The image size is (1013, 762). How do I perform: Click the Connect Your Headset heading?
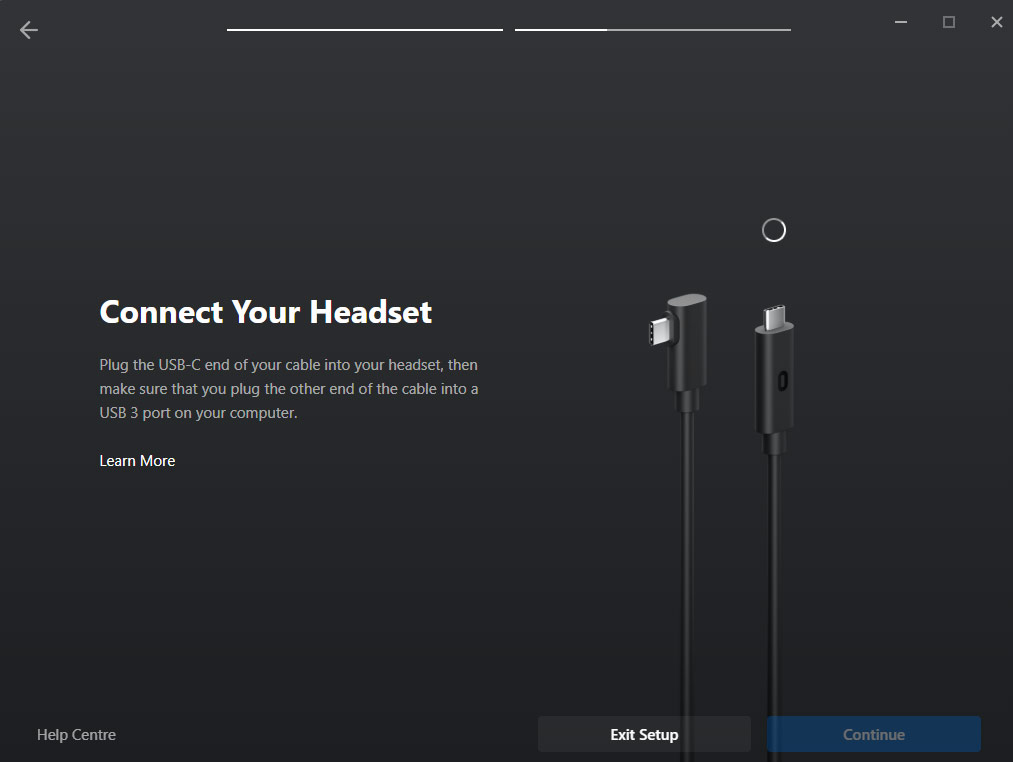(266, 312)
